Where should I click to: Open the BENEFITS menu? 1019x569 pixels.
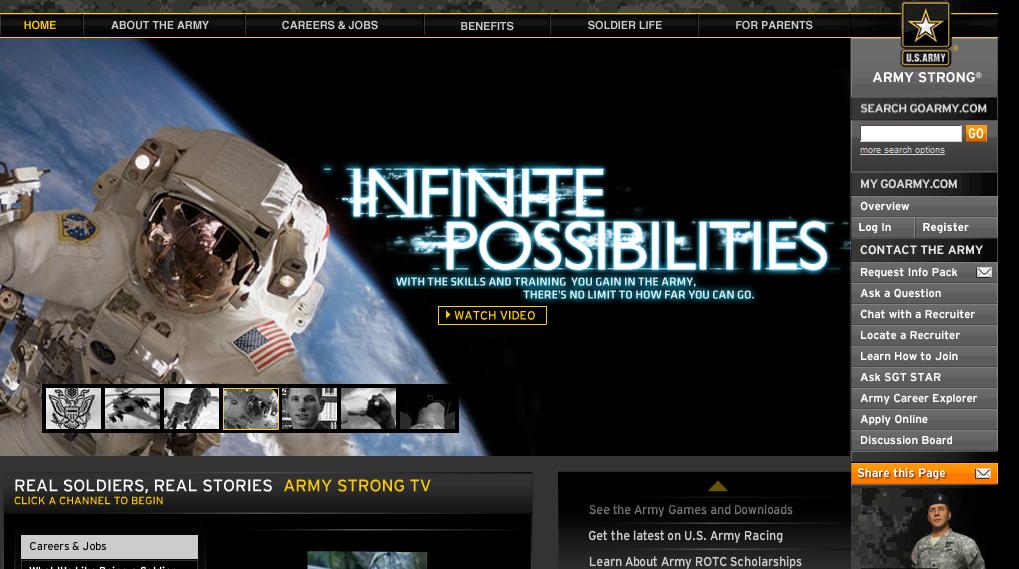487,26
